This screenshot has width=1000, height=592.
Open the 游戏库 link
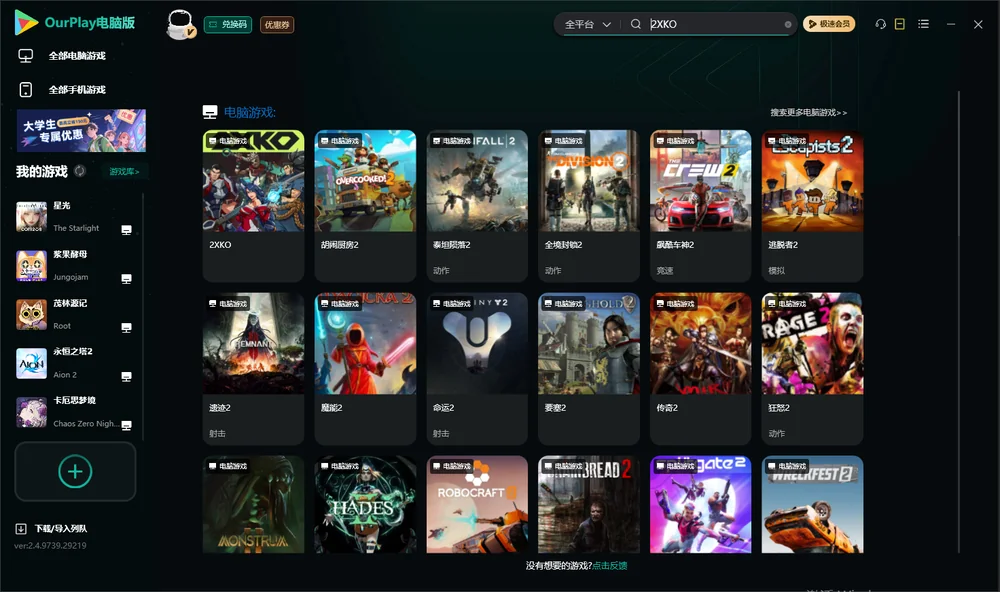[x=124, y=172]
